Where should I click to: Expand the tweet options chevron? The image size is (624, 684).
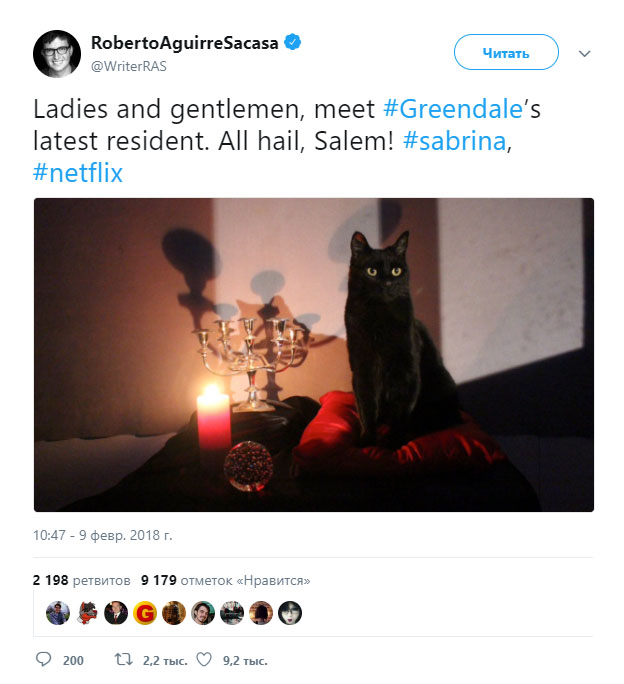(x=584, y=54)
